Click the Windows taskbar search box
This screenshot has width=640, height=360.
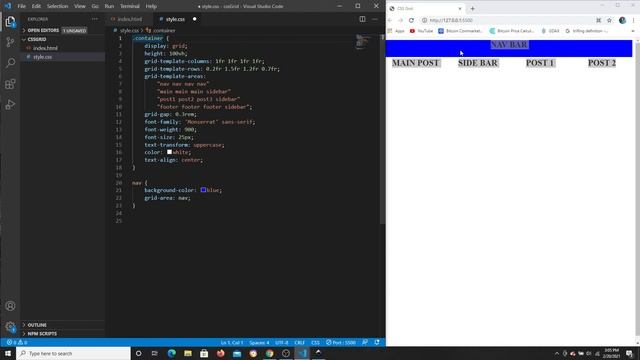73,353
